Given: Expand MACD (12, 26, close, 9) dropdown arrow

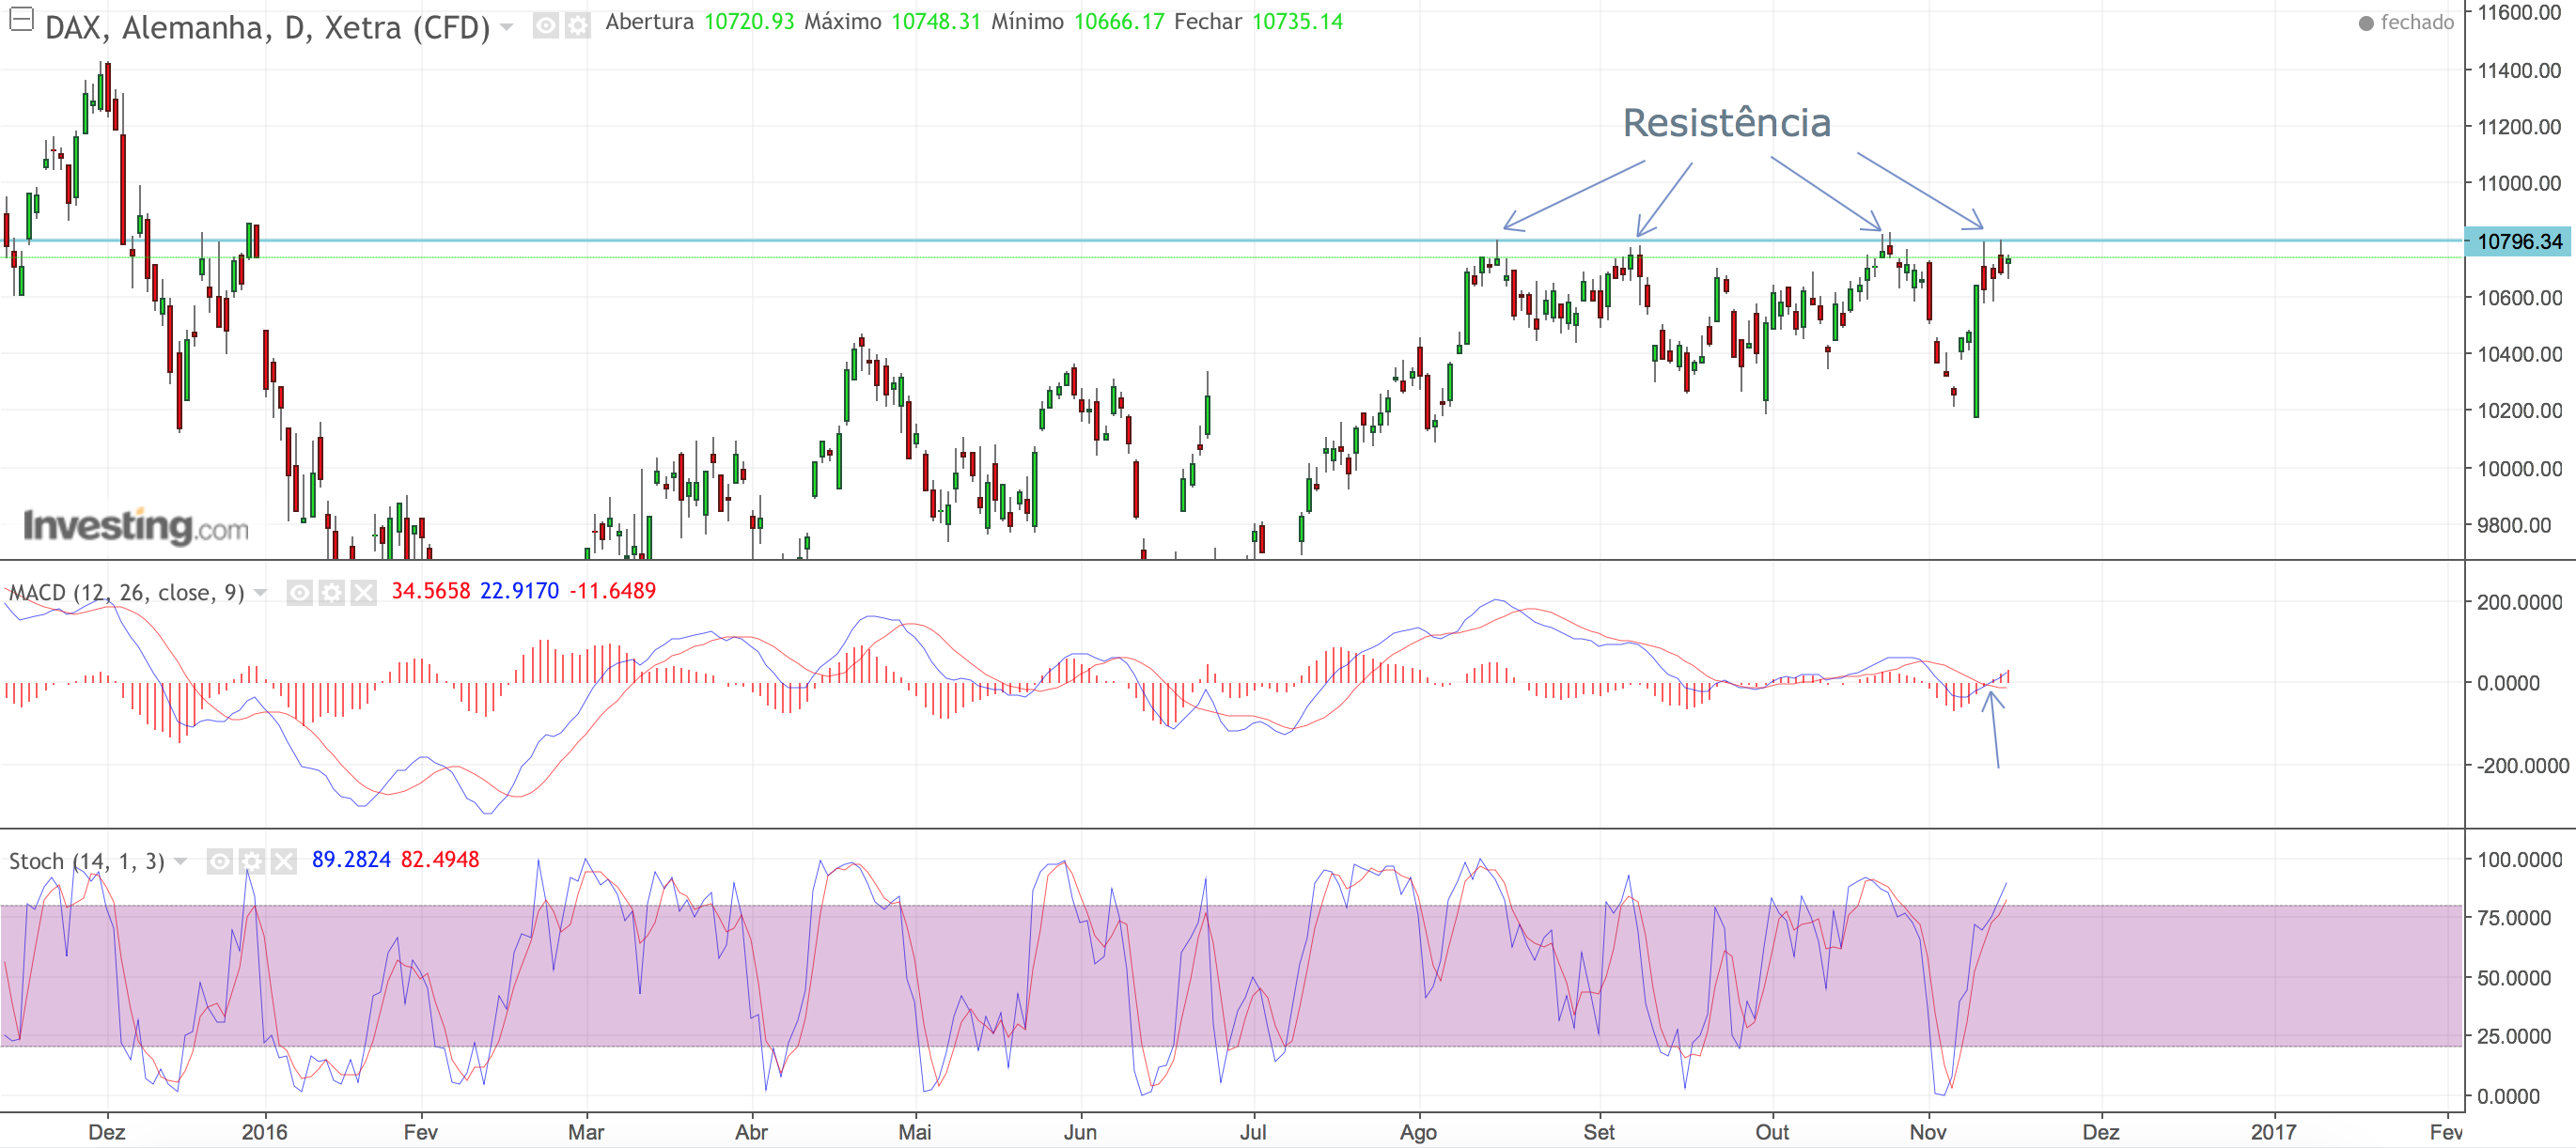Looking at the screenshot, I should coord(261,593).
